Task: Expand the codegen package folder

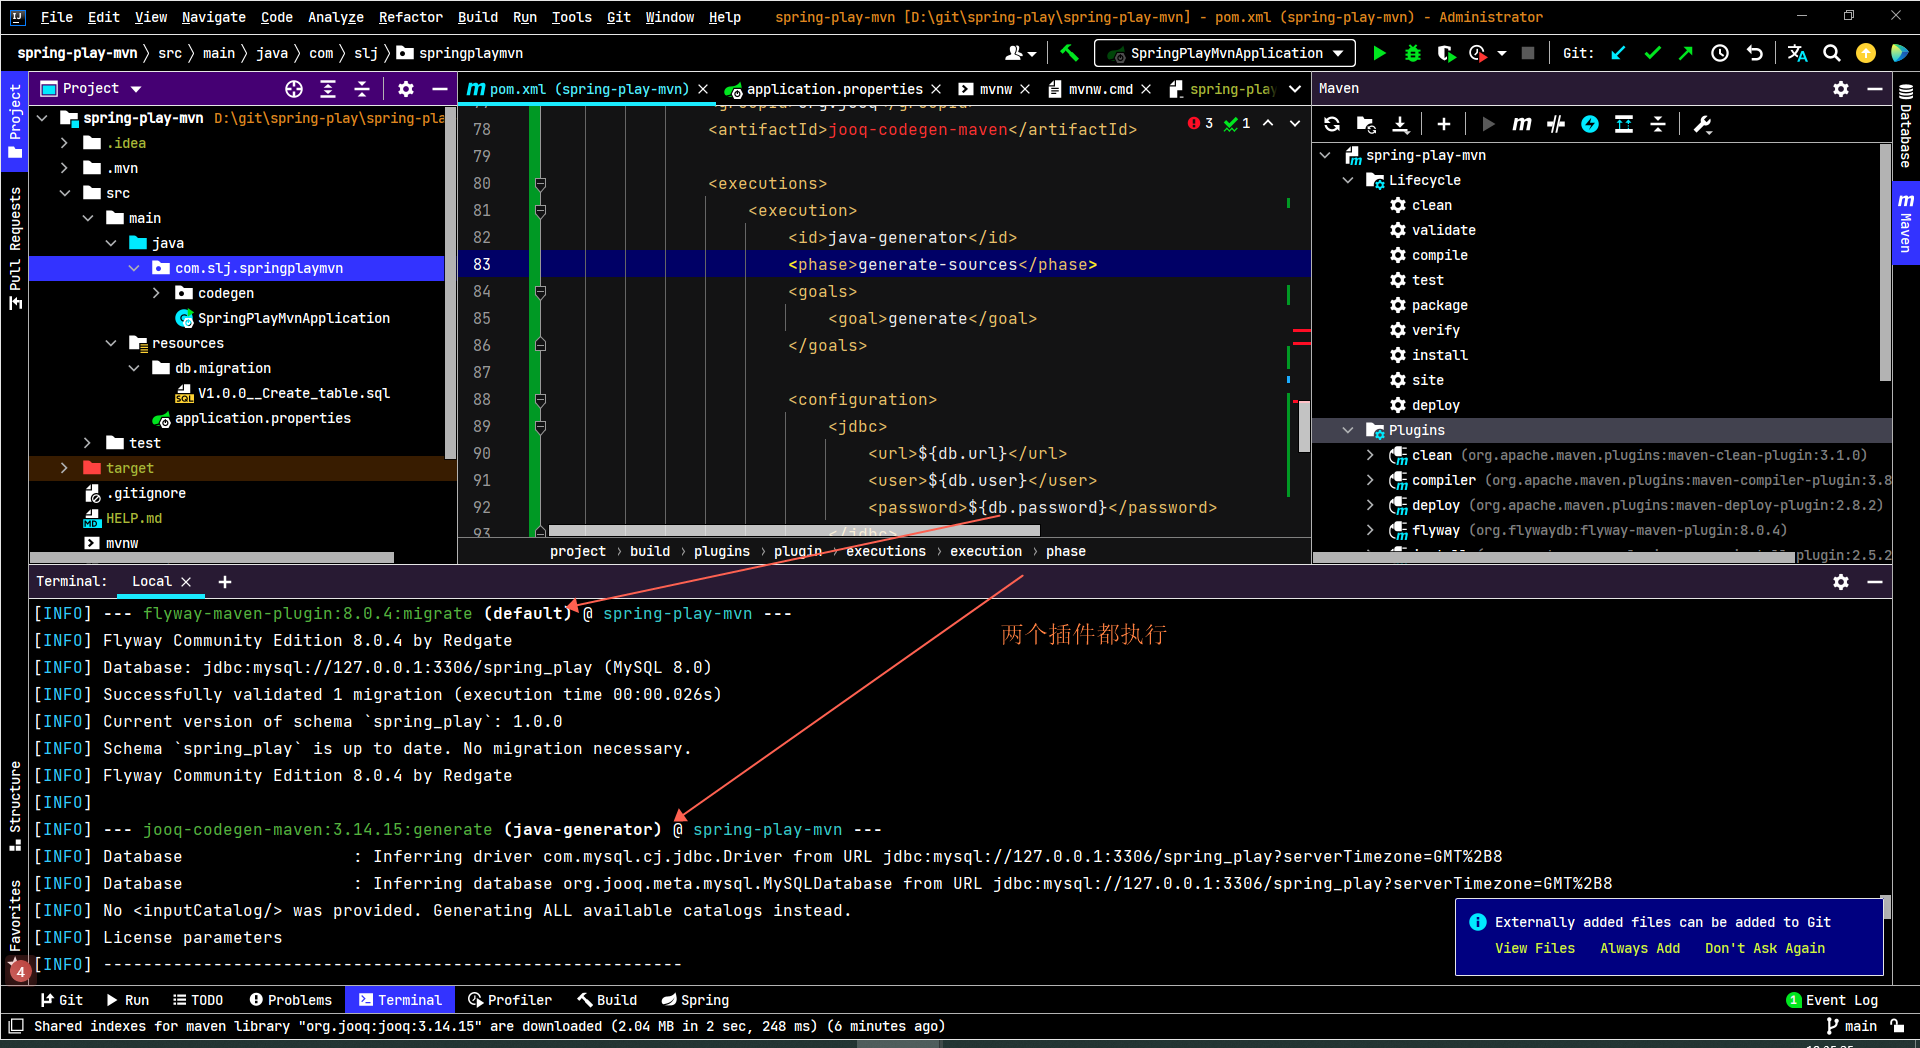Action: click(x=156, y=293)
